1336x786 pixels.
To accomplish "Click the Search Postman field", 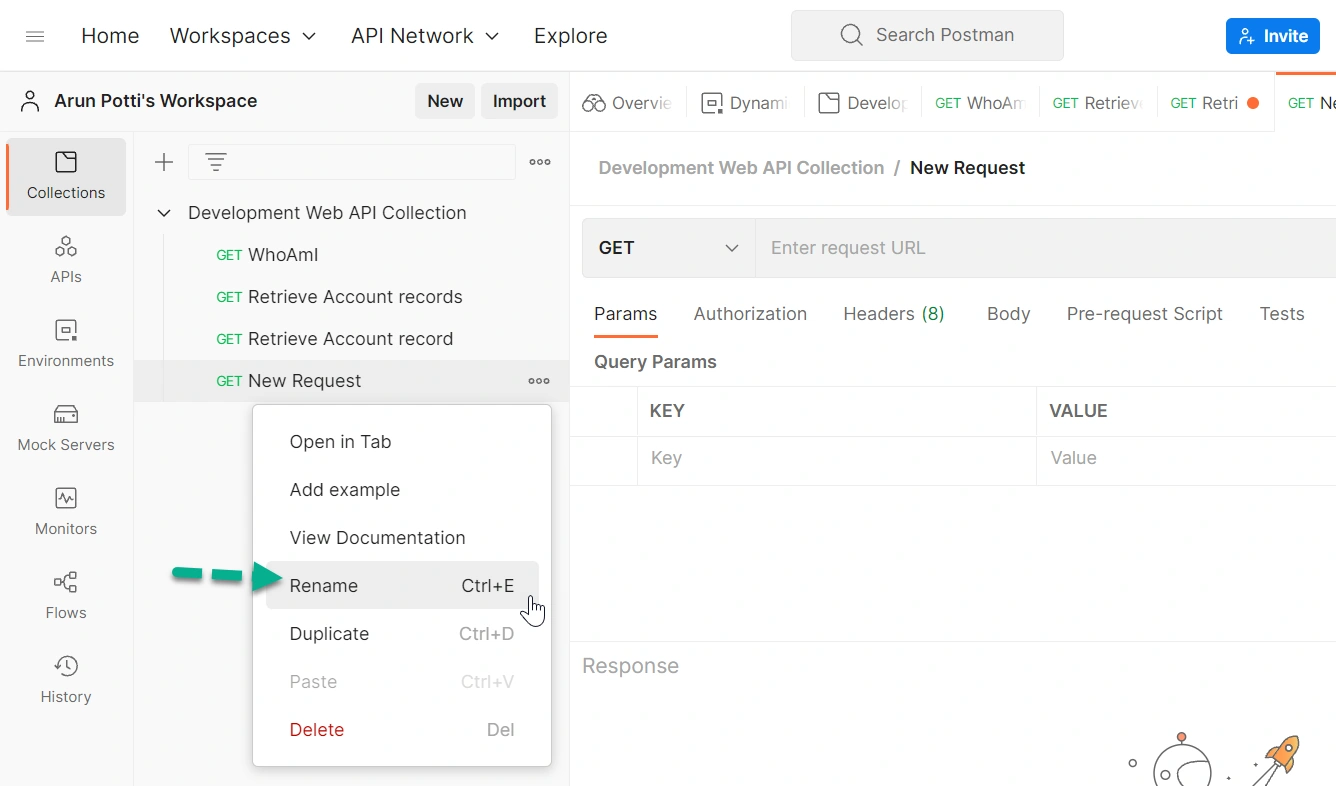I will tap(927, 35).
